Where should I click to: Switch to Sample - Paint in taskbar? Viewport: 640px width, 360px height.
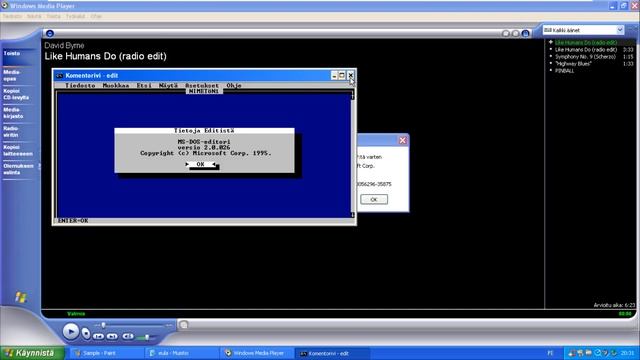(106, 353)
